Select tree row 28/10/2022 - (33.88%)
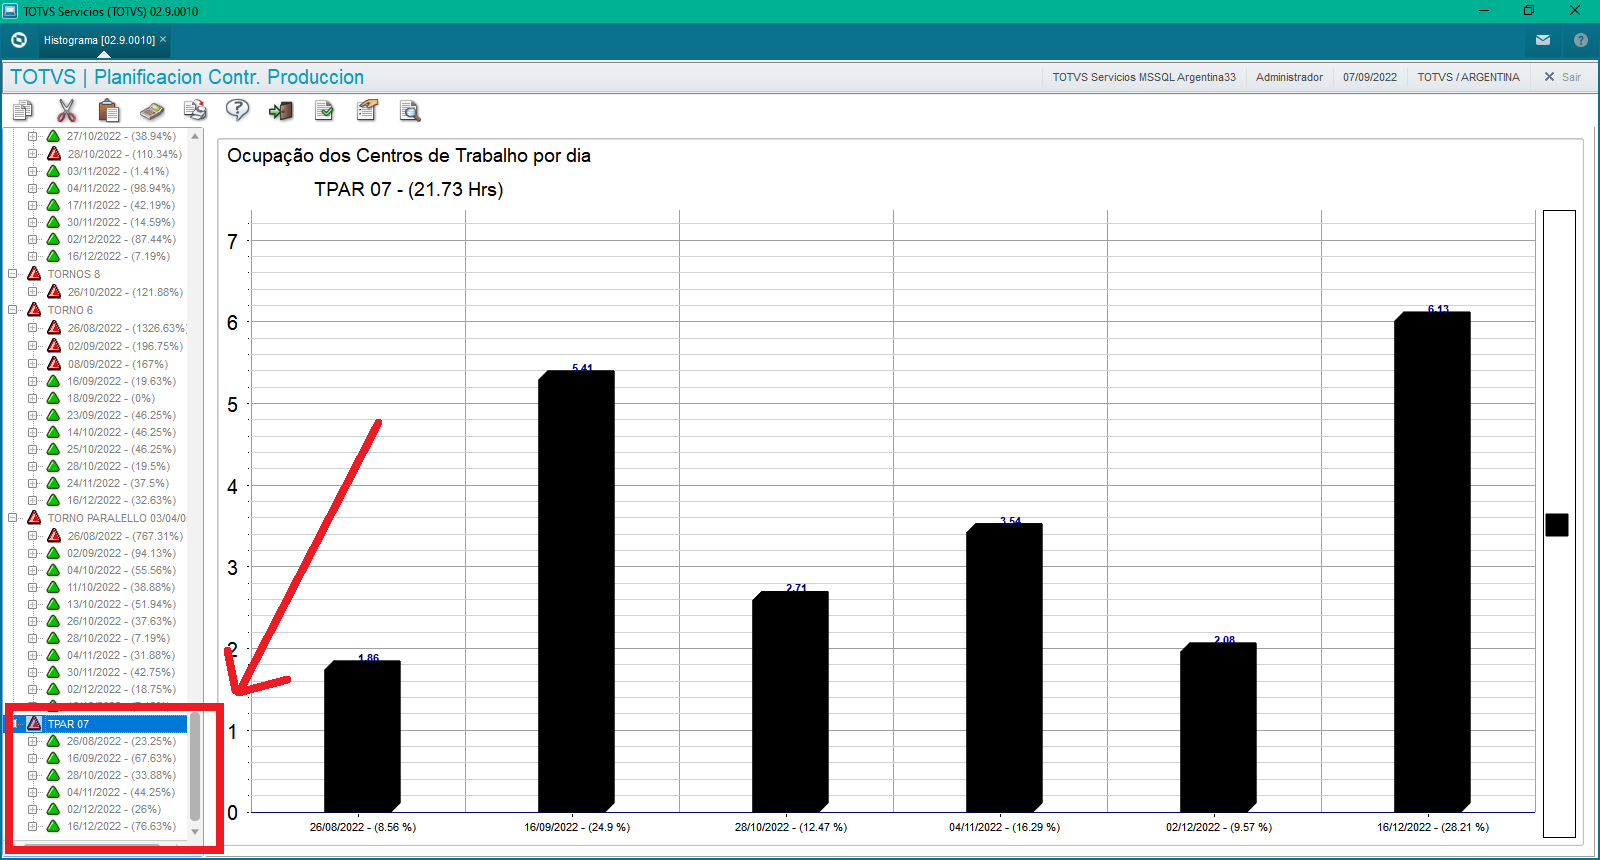 click(x=121, y=775)
